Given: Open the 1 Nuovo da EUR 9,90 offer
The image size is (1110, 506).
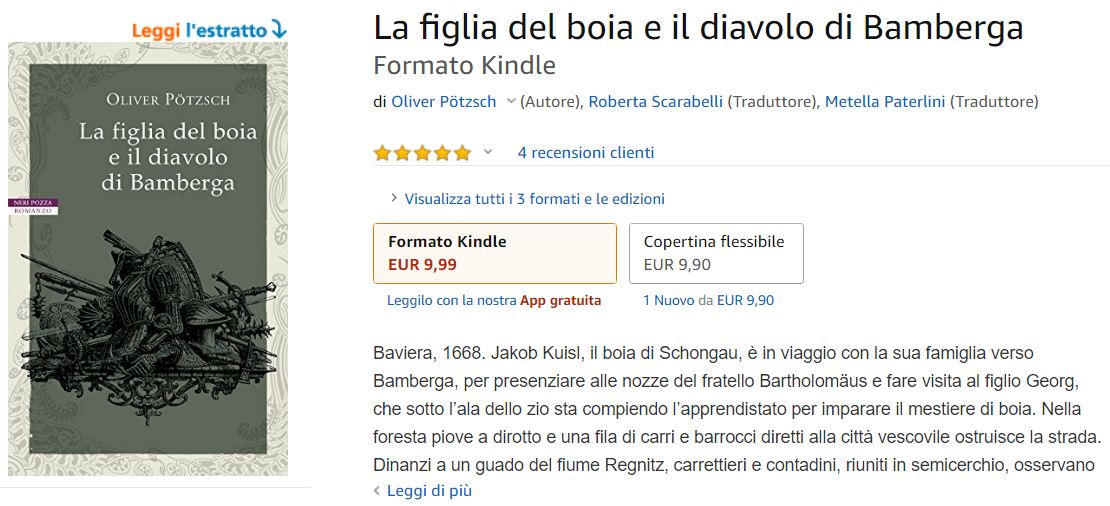Looking at the screenshot, I should [x=709, y=301].
